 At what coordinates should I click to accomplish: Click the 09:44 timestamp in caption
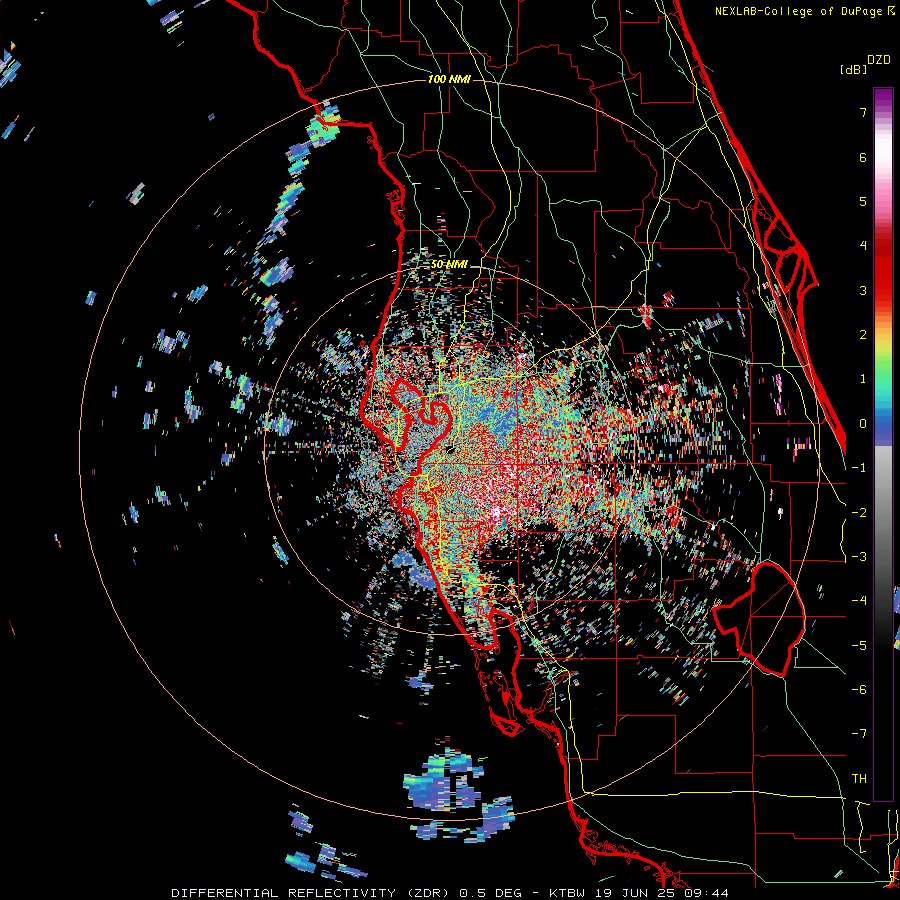pyautogui.click(x=707, y=893)
